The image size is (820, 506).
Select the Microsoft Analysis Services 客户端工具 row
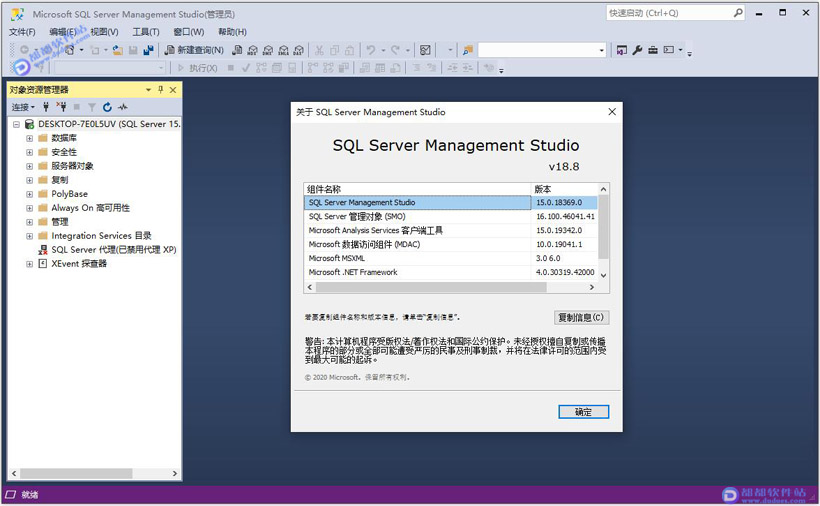450,231
